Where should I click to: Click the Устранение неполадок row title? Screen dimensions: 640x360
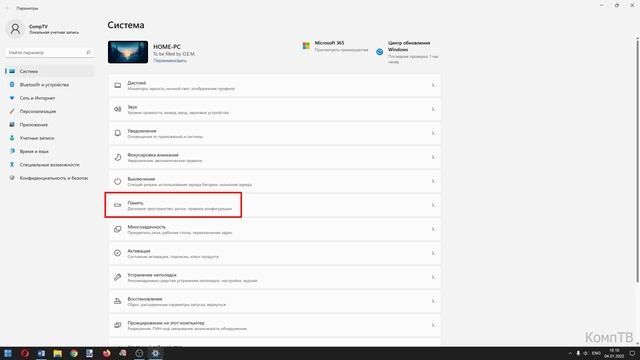click(152, 275)
